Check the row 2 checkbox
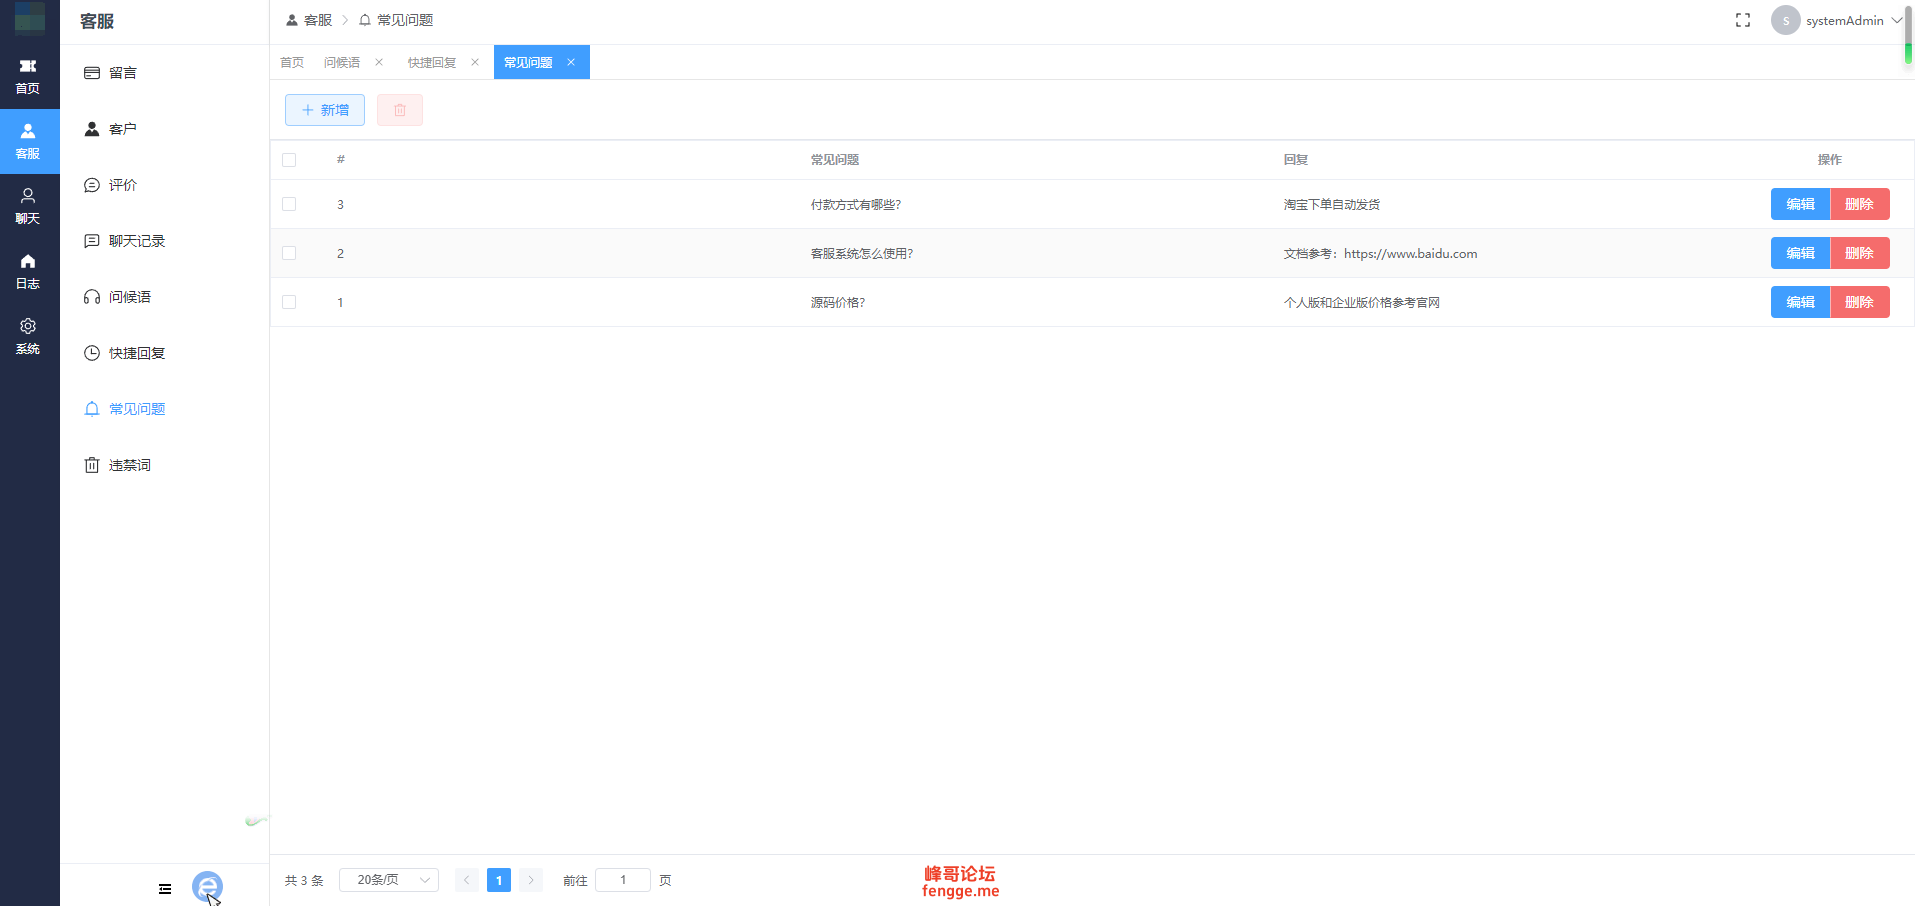 pyautogui.click(x=289, y=253)
